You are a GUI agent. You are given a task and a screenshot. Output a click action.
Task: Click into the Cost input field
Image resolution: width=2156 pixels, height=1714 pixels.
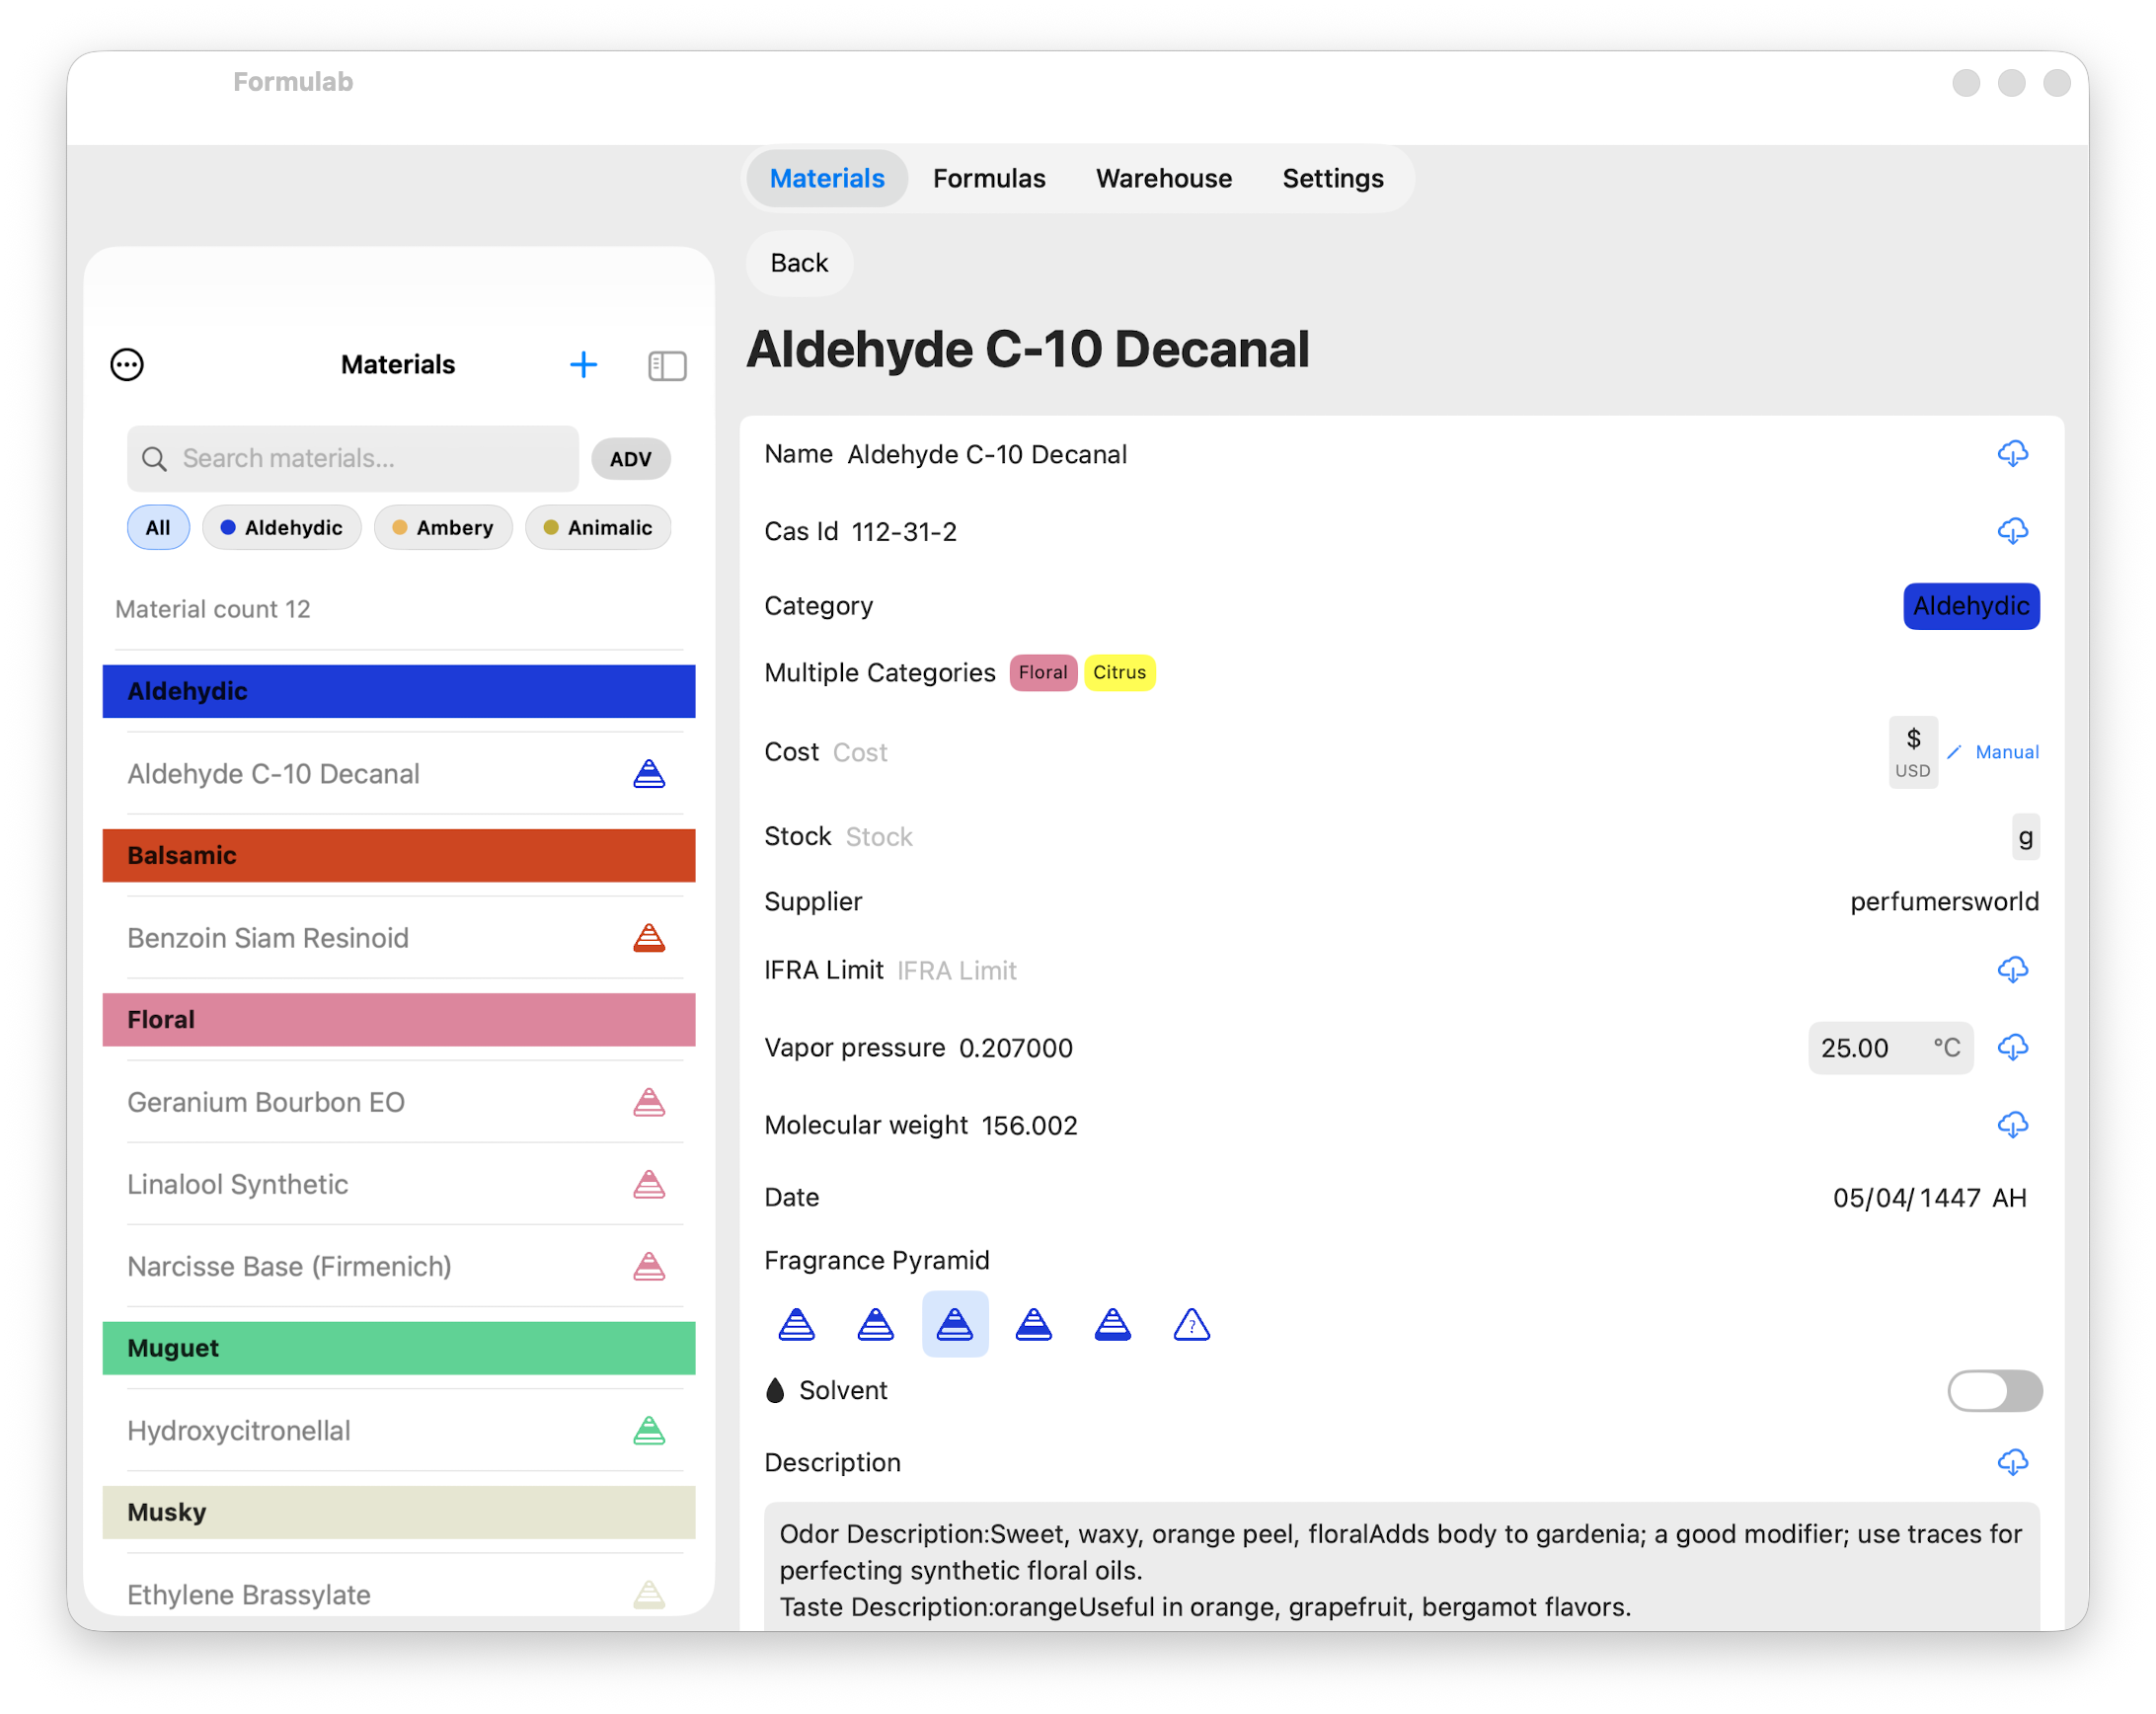tap(1355, 752)
